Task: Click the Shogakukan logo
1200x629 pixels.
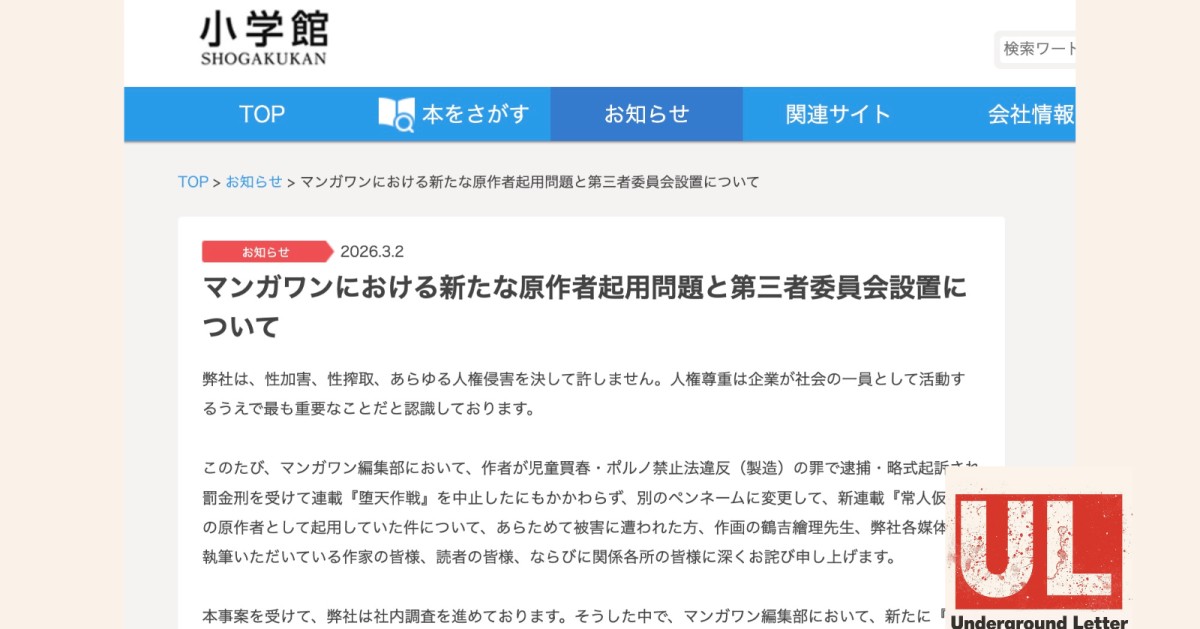Action: [x=263, y=39]
